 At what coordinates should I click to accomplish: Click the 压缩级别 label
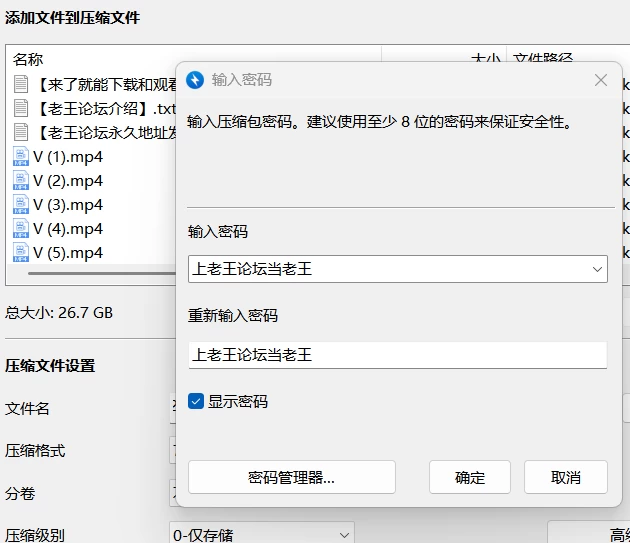point(35,535)
